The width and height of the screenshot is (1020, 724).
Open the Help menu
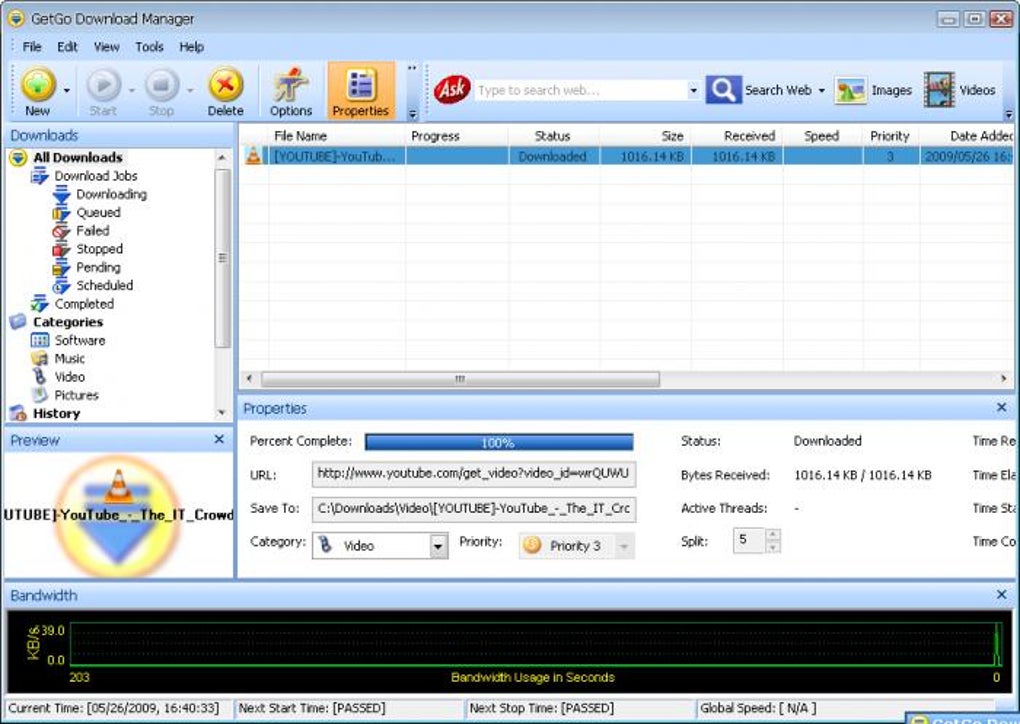pyautogui.click(x=191, y=47)
